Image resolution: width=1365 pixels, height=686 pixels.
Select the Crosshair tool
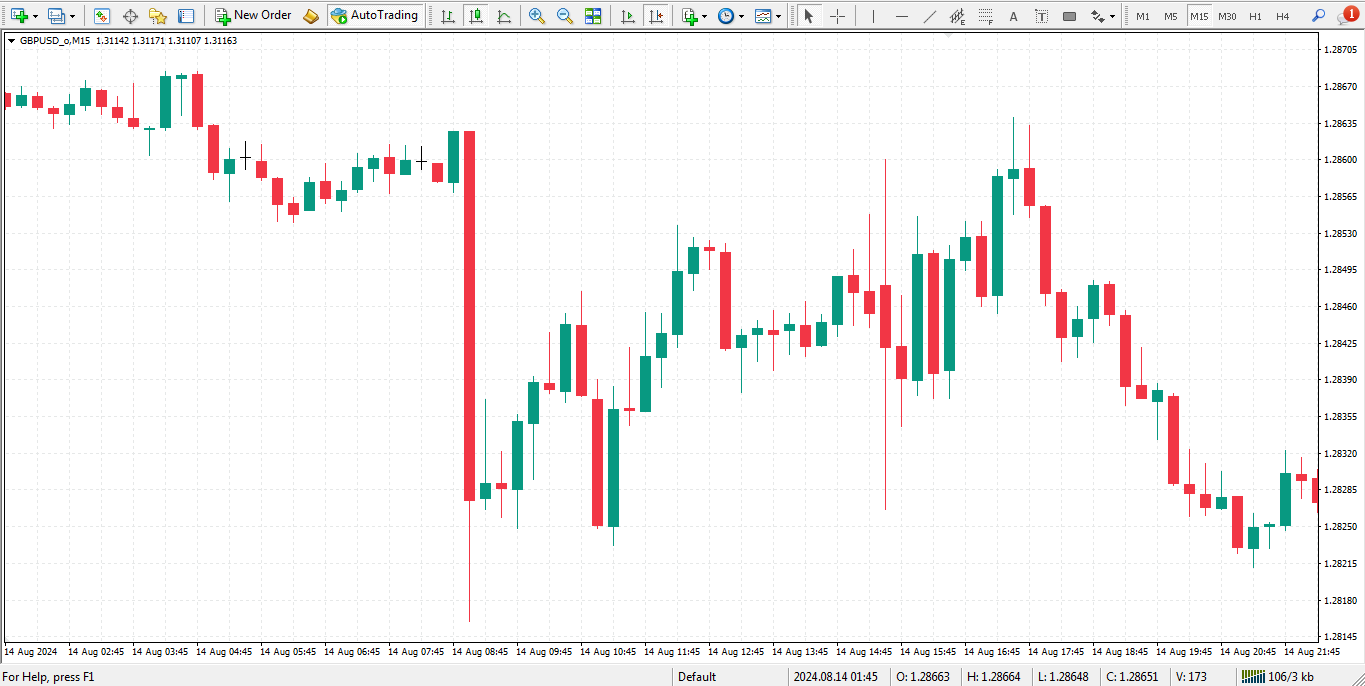point(837,16)
